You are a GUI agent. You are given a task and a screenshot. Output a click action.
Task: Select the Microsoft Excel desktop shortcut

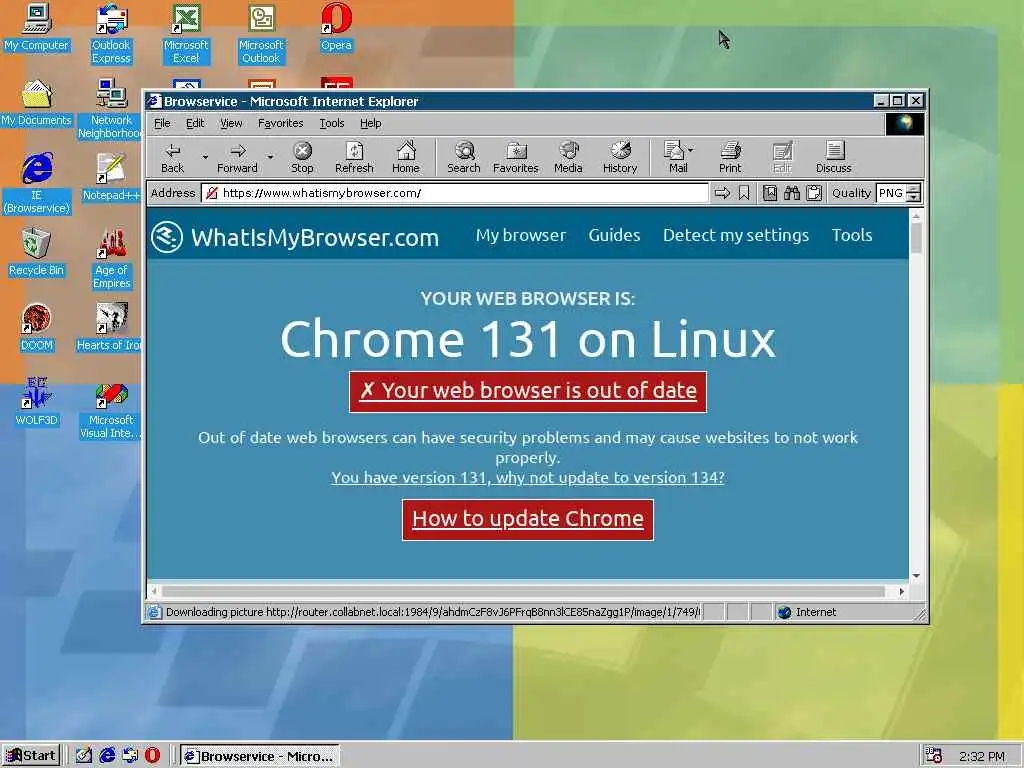[x=186, y=34]
